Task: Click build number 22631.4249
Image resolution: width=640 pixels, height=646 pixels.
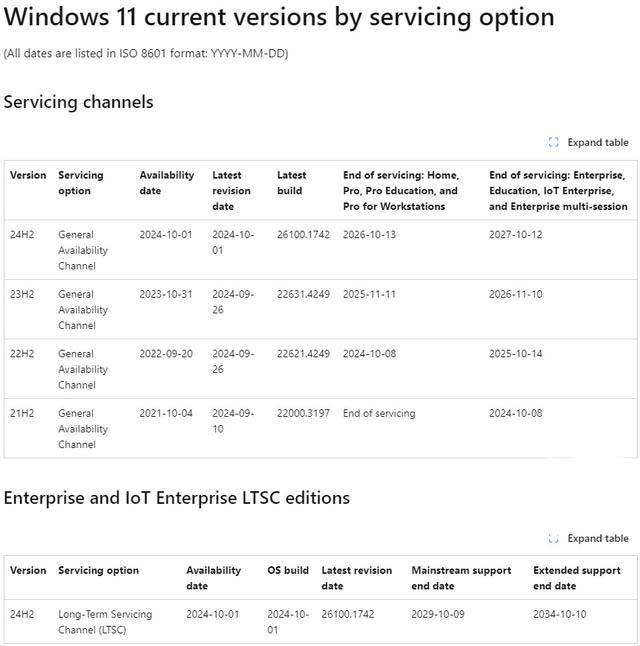Action: click(x=304, y=294)
